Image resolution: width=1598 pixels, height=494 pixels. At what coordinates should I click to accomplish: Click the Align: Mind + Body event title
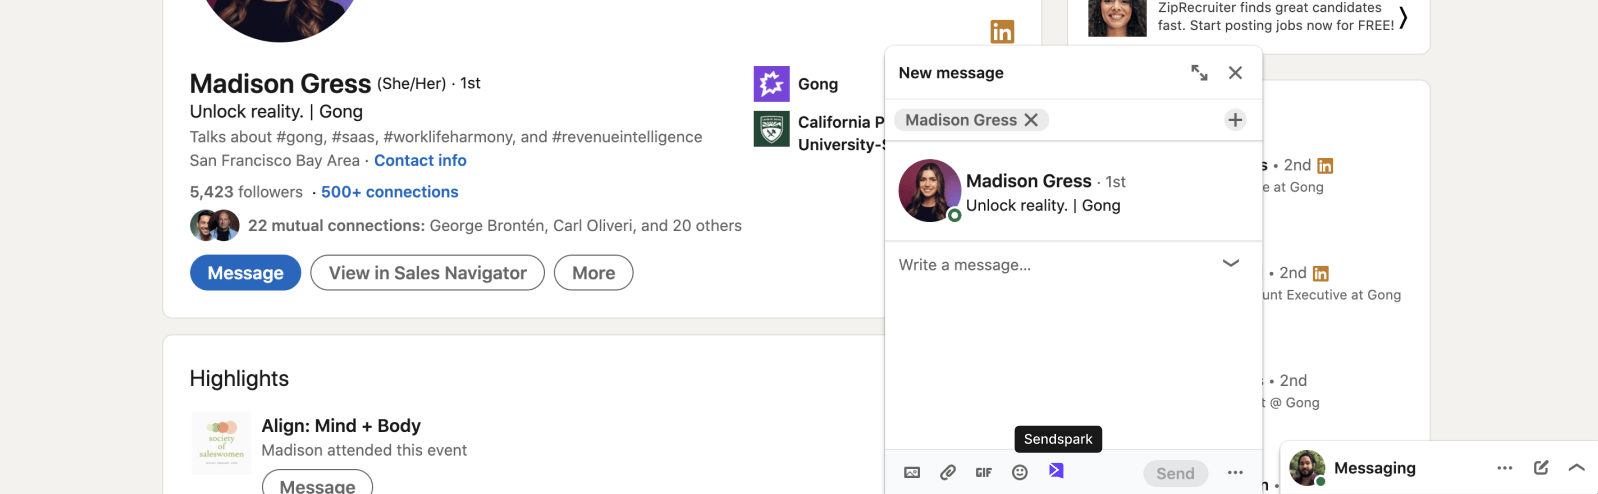(341, 426)
